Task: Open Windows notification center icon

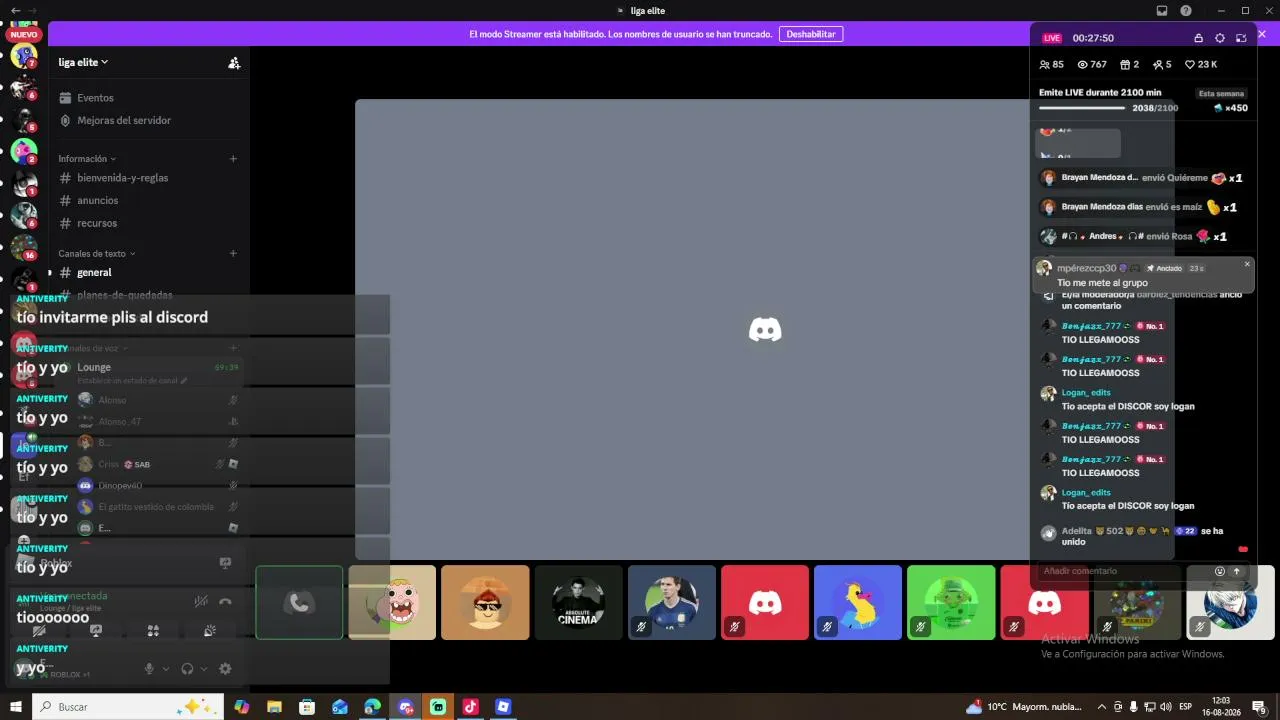Action: [1262, 707]
